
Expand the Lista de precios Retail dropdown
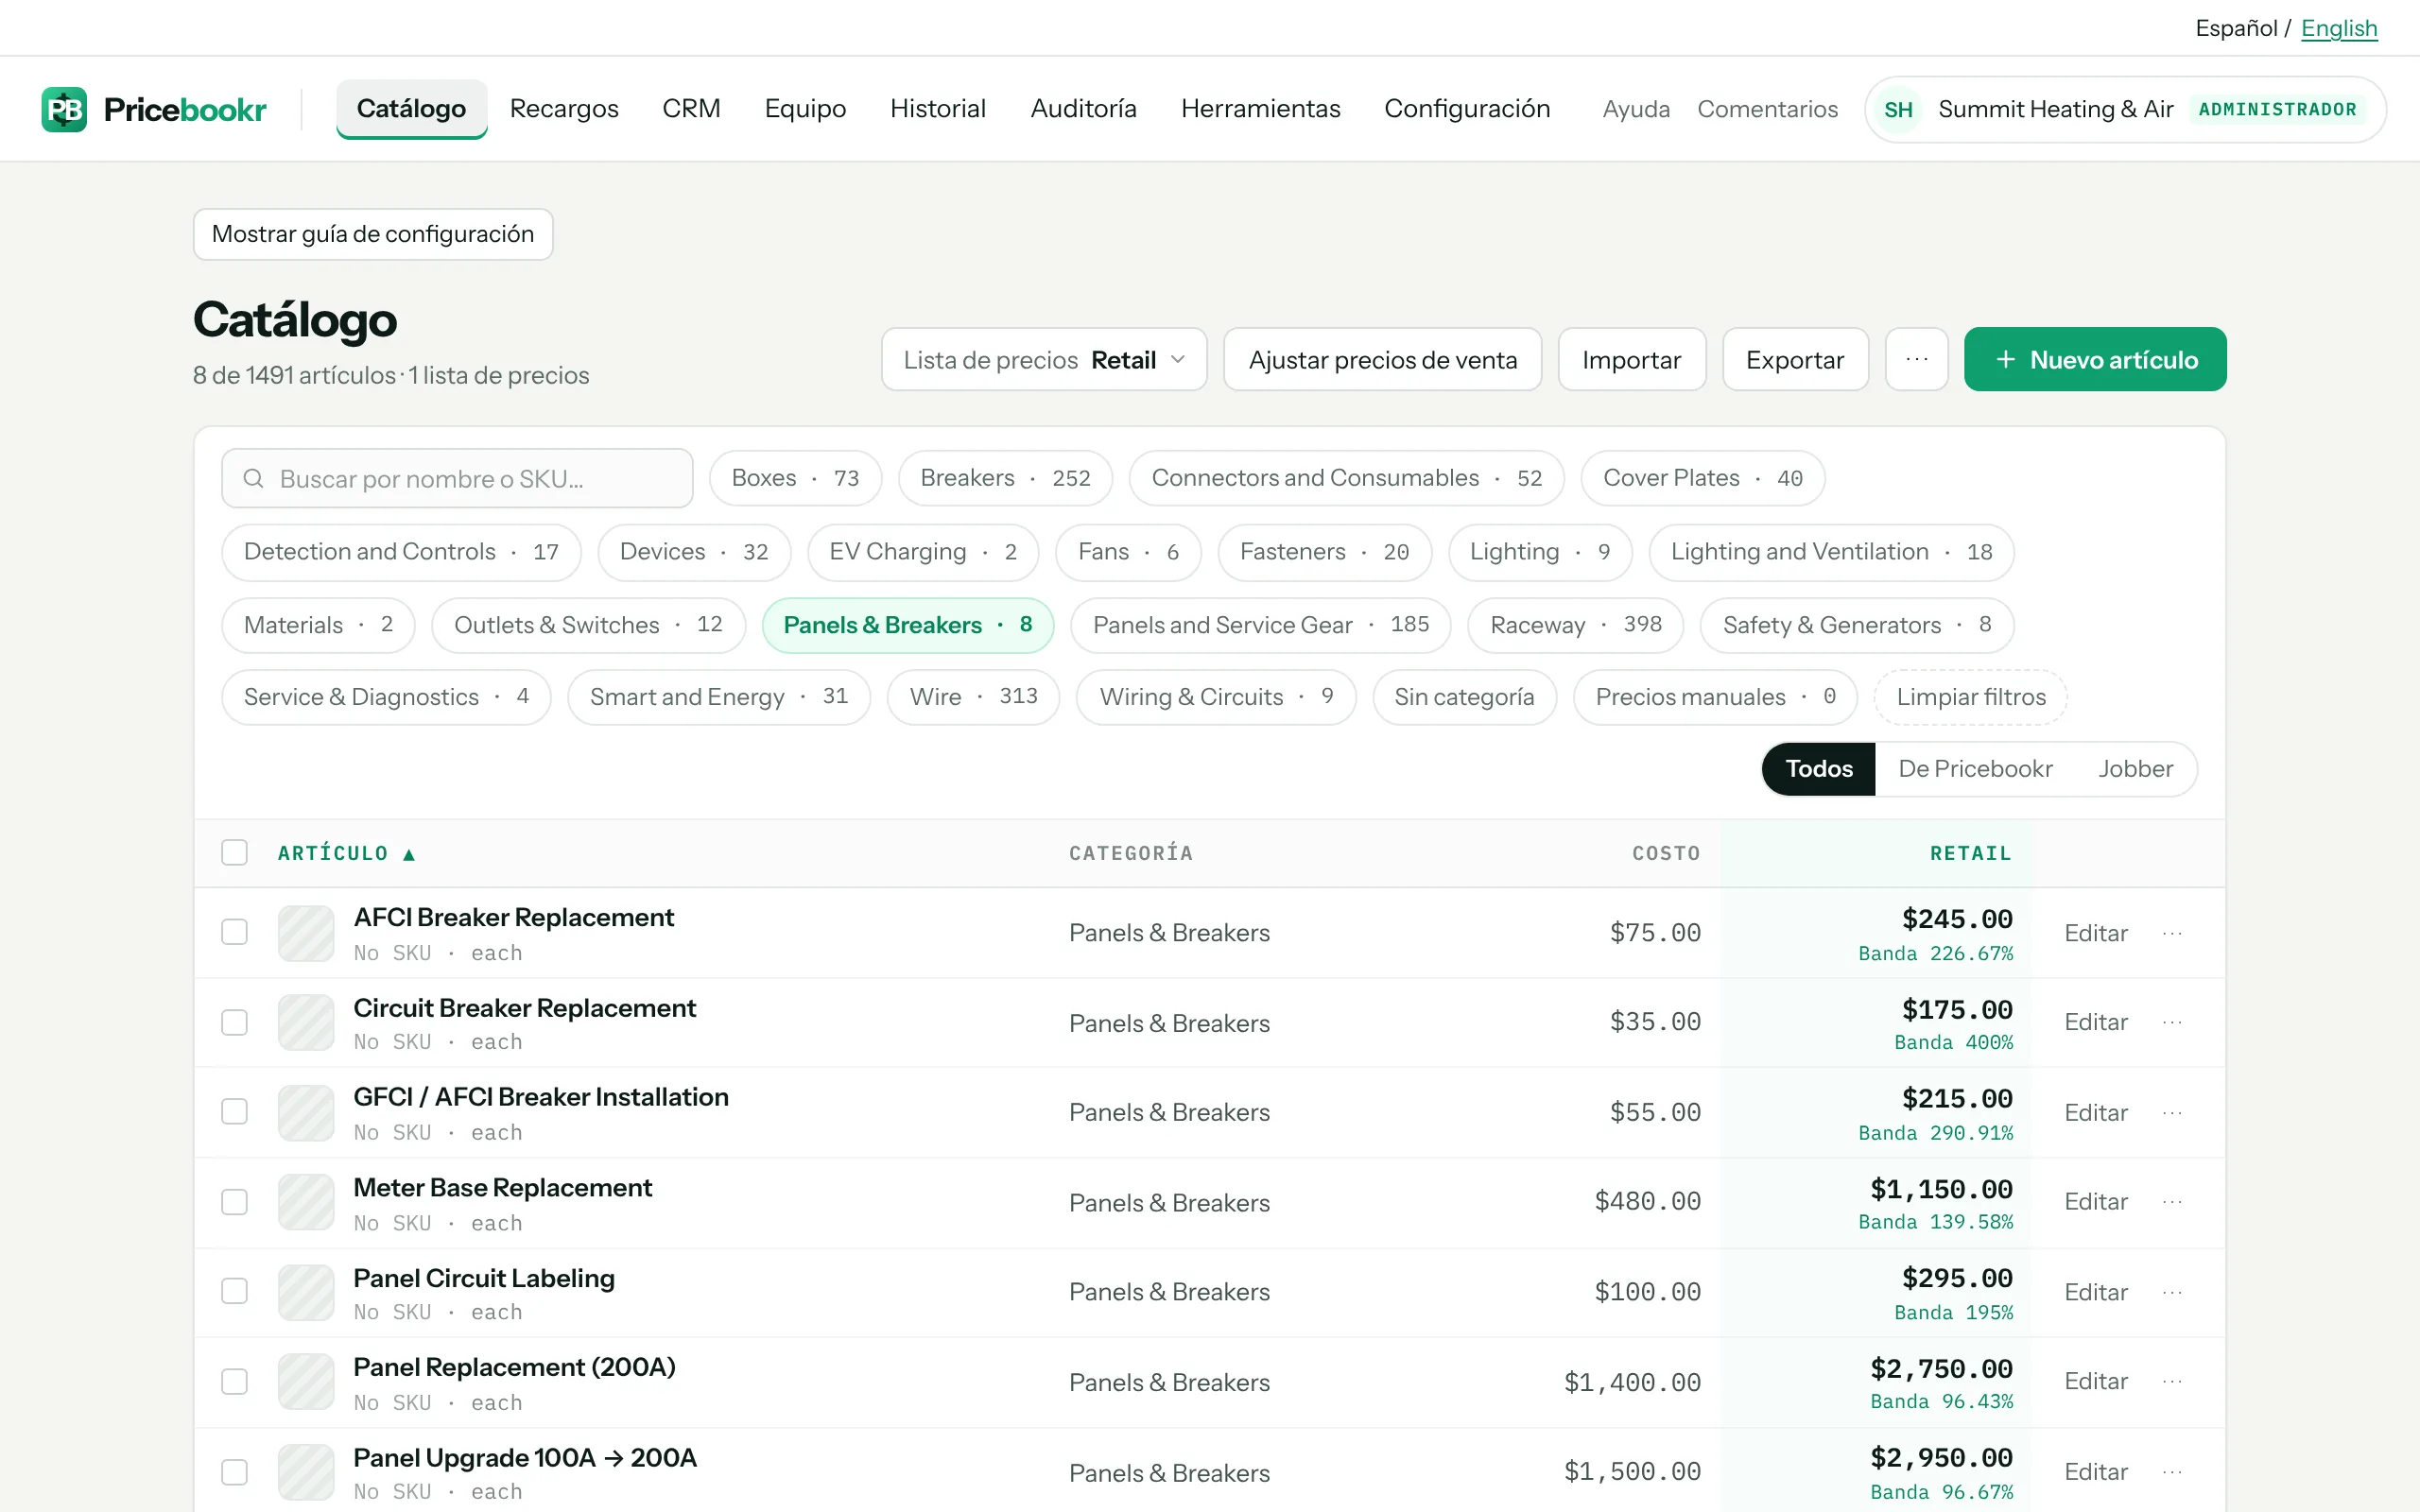pyautogui.click(x=1044, y=359)
